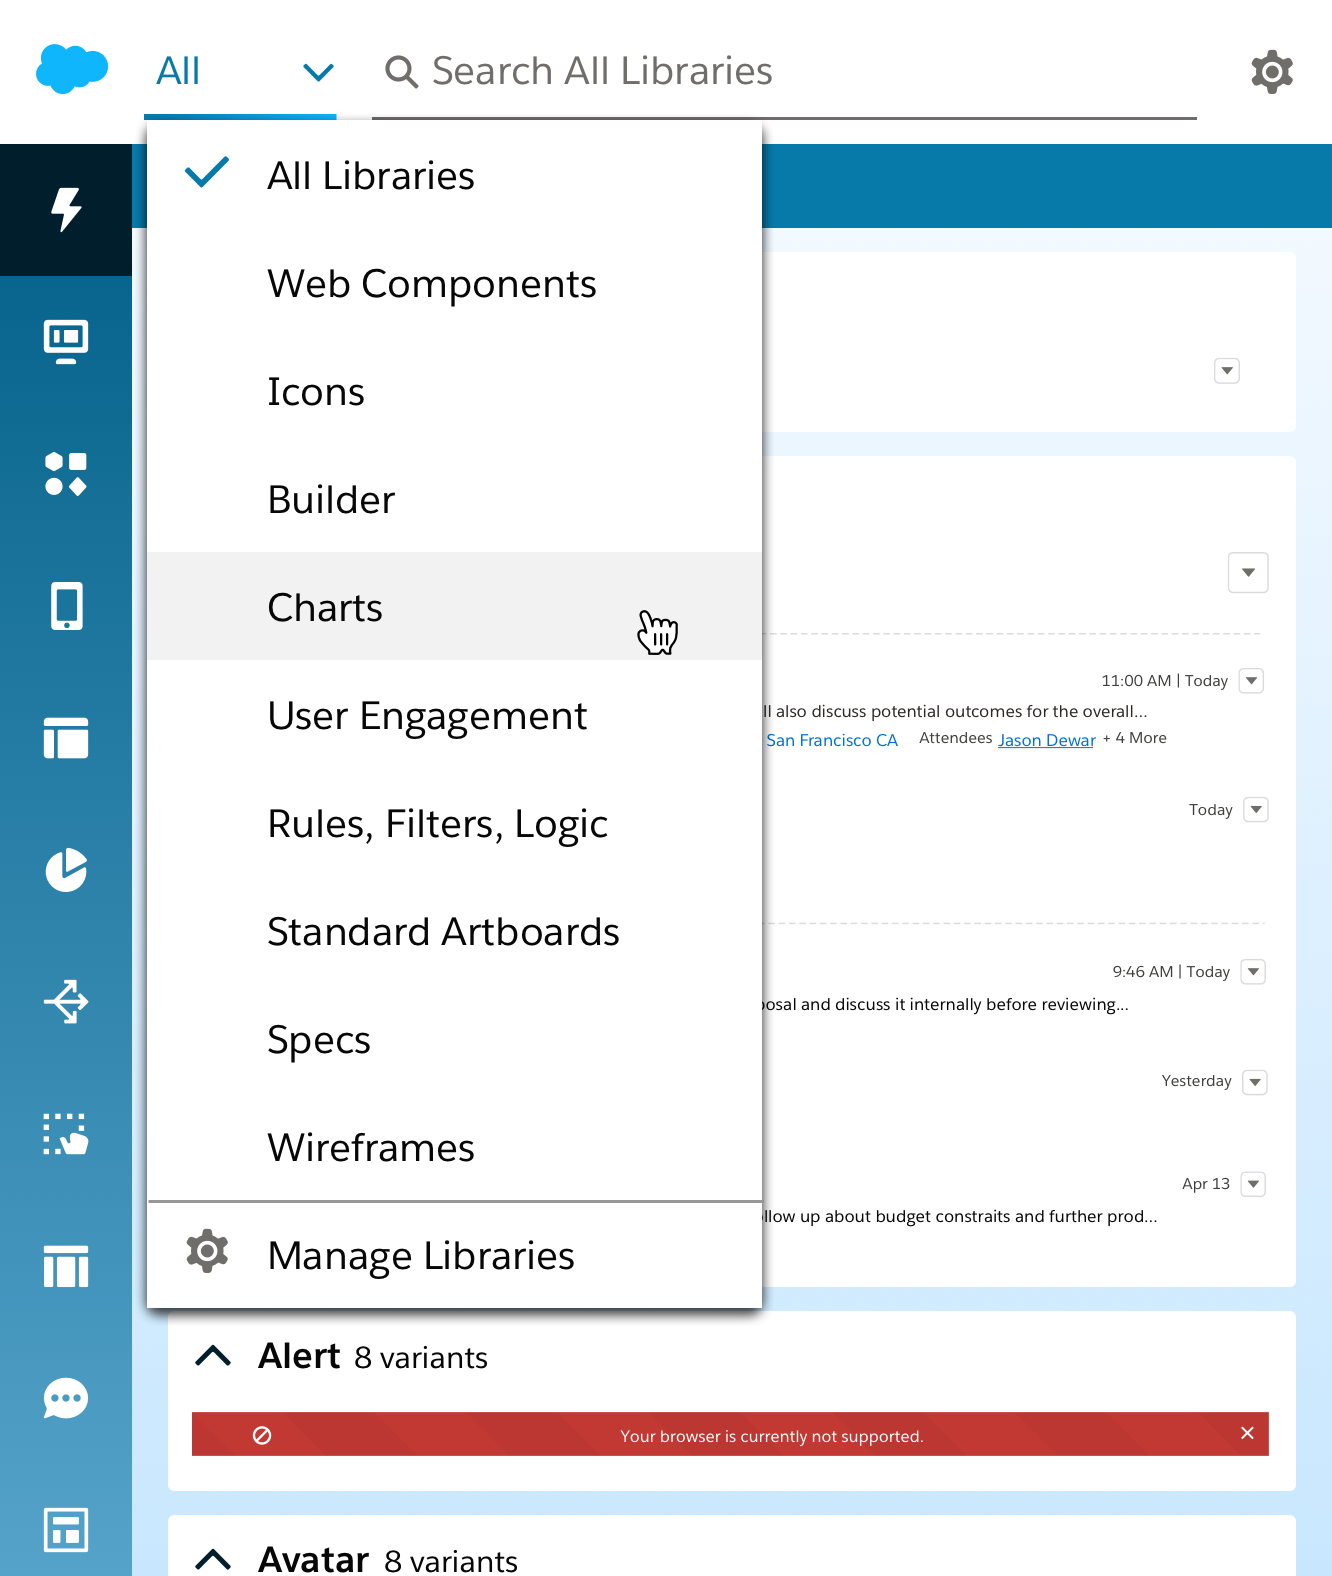Screen dimensions: 1332x1576
Task: Open the pie chart sidebar icon
Action: coord(66,870)
